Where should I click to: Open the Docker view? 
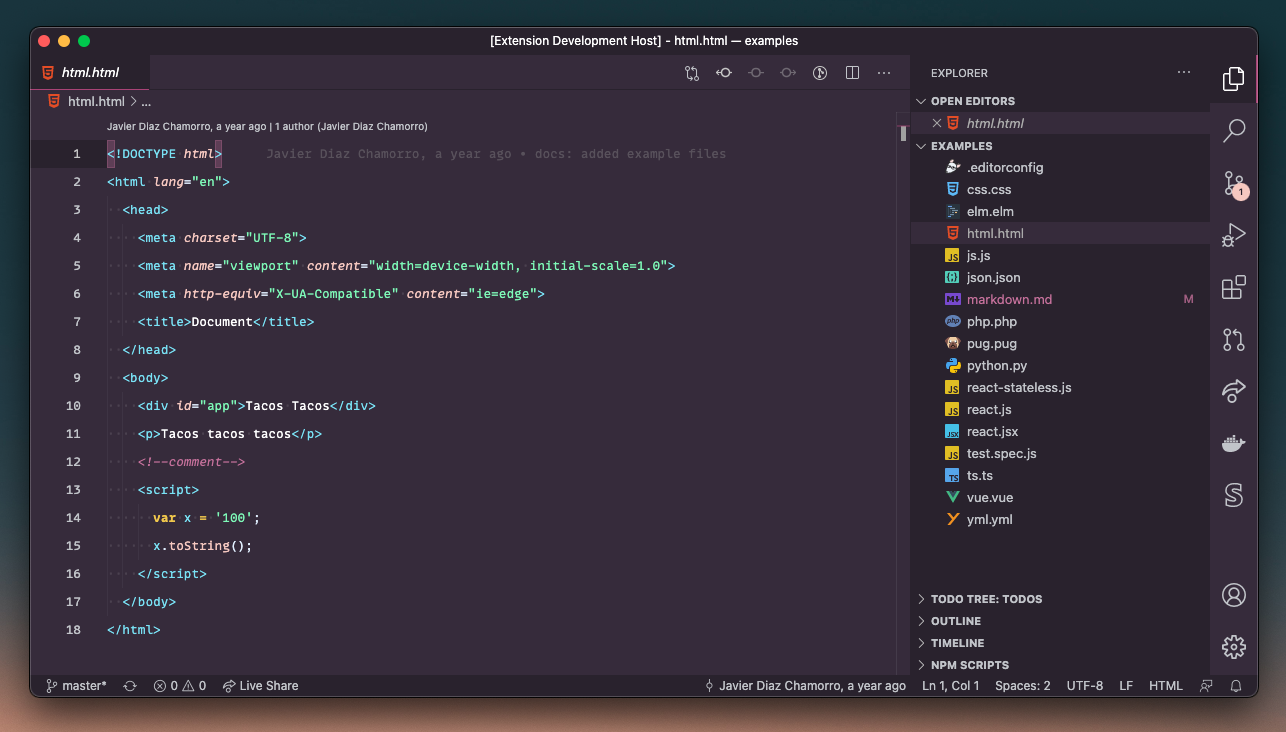[x=1234, y=443]
